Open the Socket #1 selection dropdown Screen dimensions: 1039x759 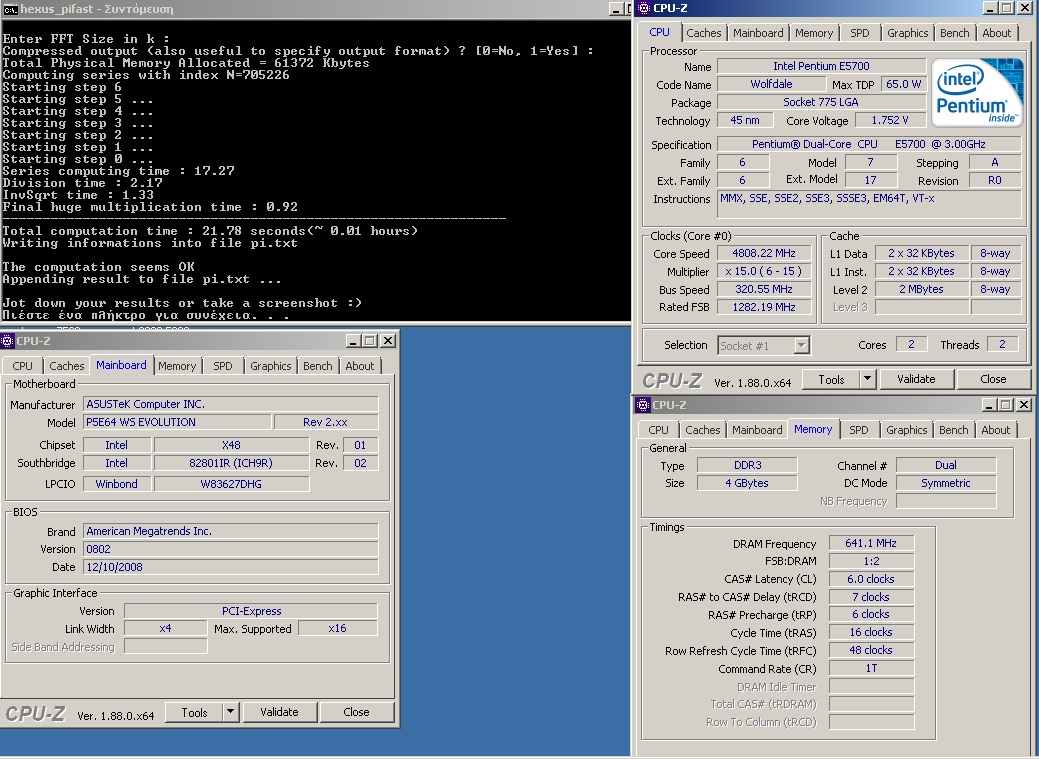tap(801, 345)
